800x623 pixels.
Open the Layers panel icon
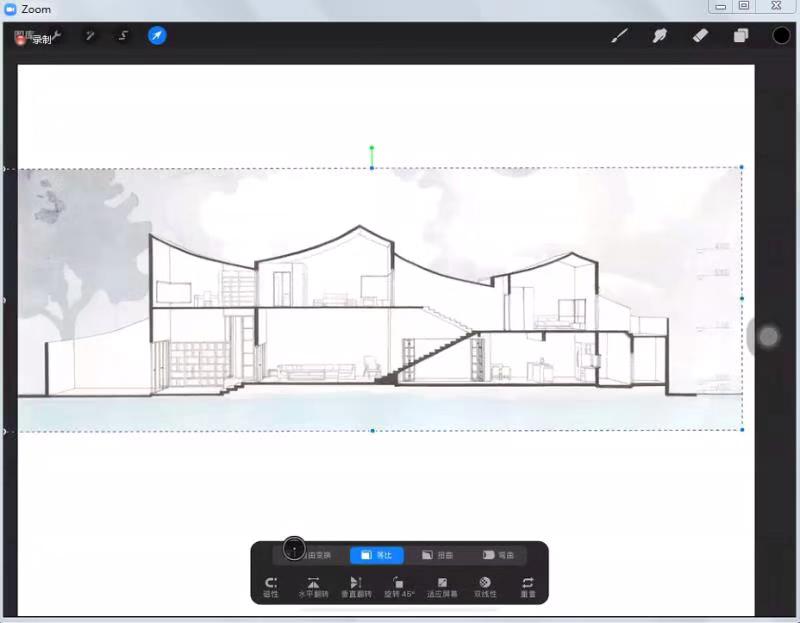tap(741, 36)
